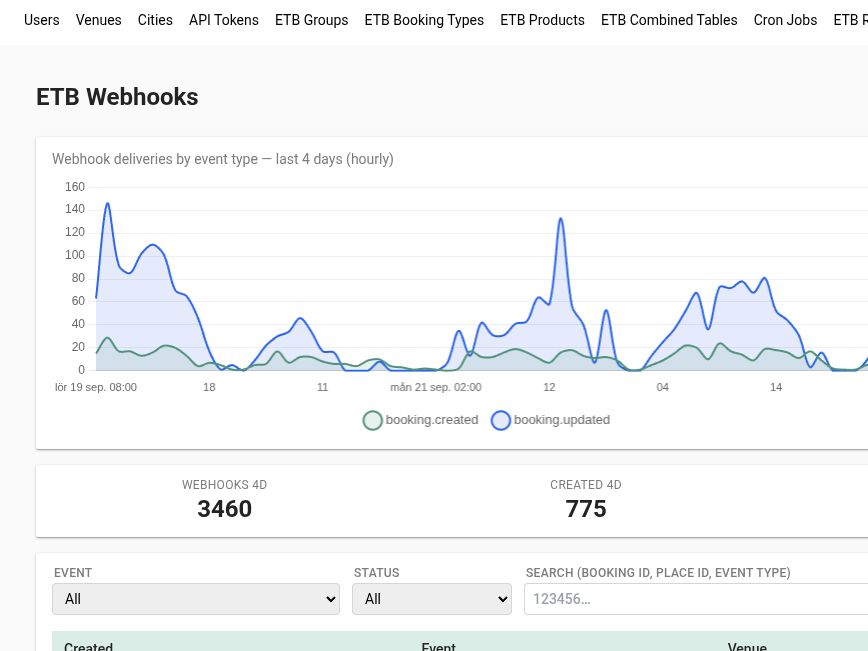This screenshot has width=868, height=651.
Task: Click the Created 4D value 775
Action: [586, 509]
